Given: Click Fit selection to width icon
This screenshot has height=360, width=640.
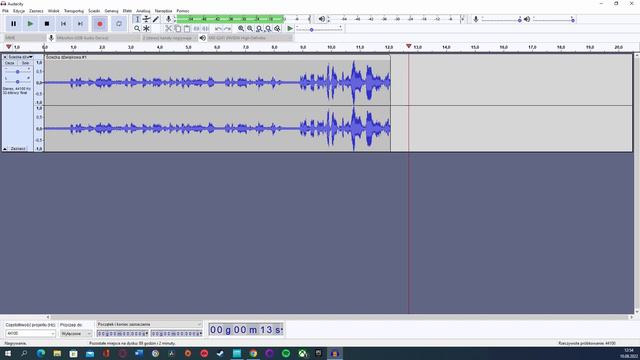Looking at the screenshot, I should (x=259, y=29).
